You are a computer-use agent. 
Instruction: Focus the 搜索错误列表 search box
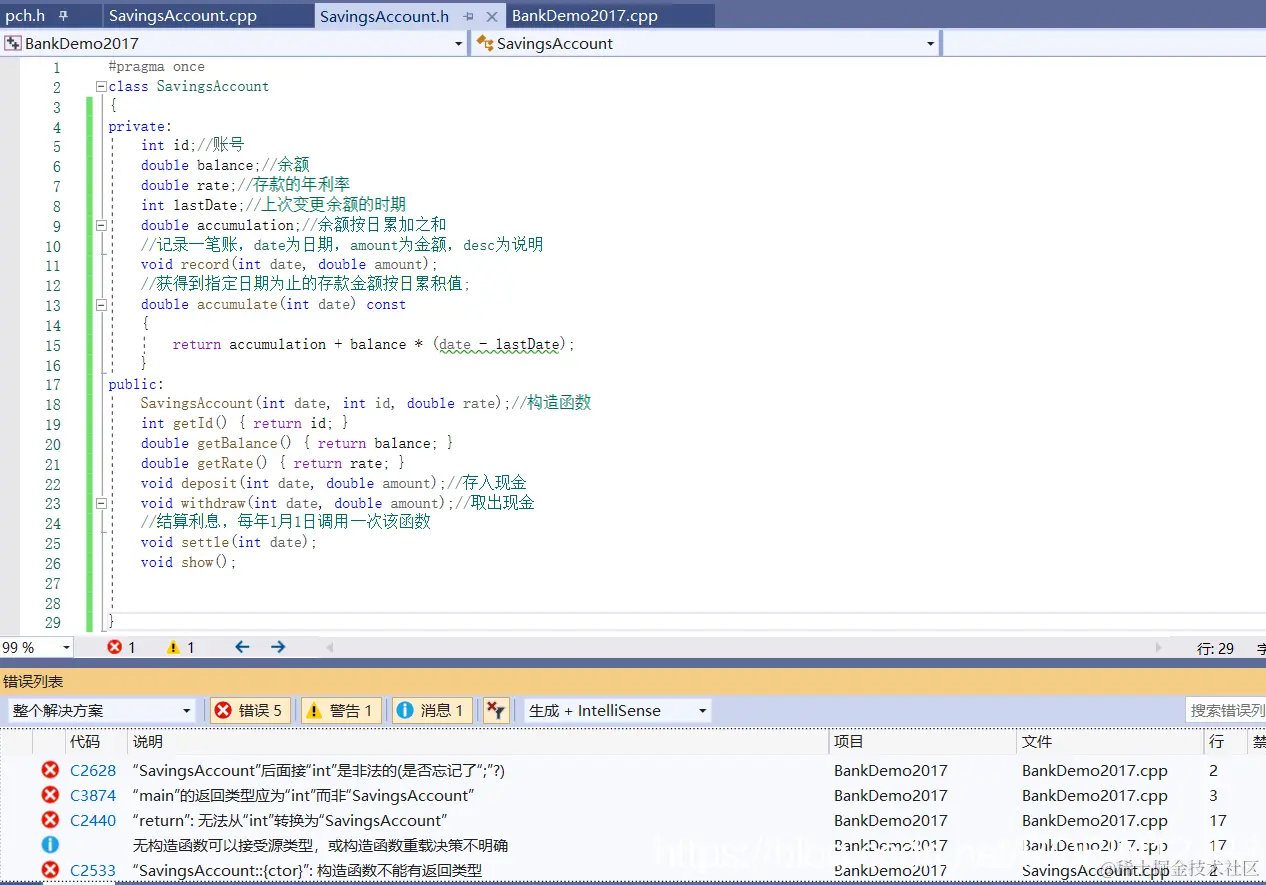tap(1225, 710)
